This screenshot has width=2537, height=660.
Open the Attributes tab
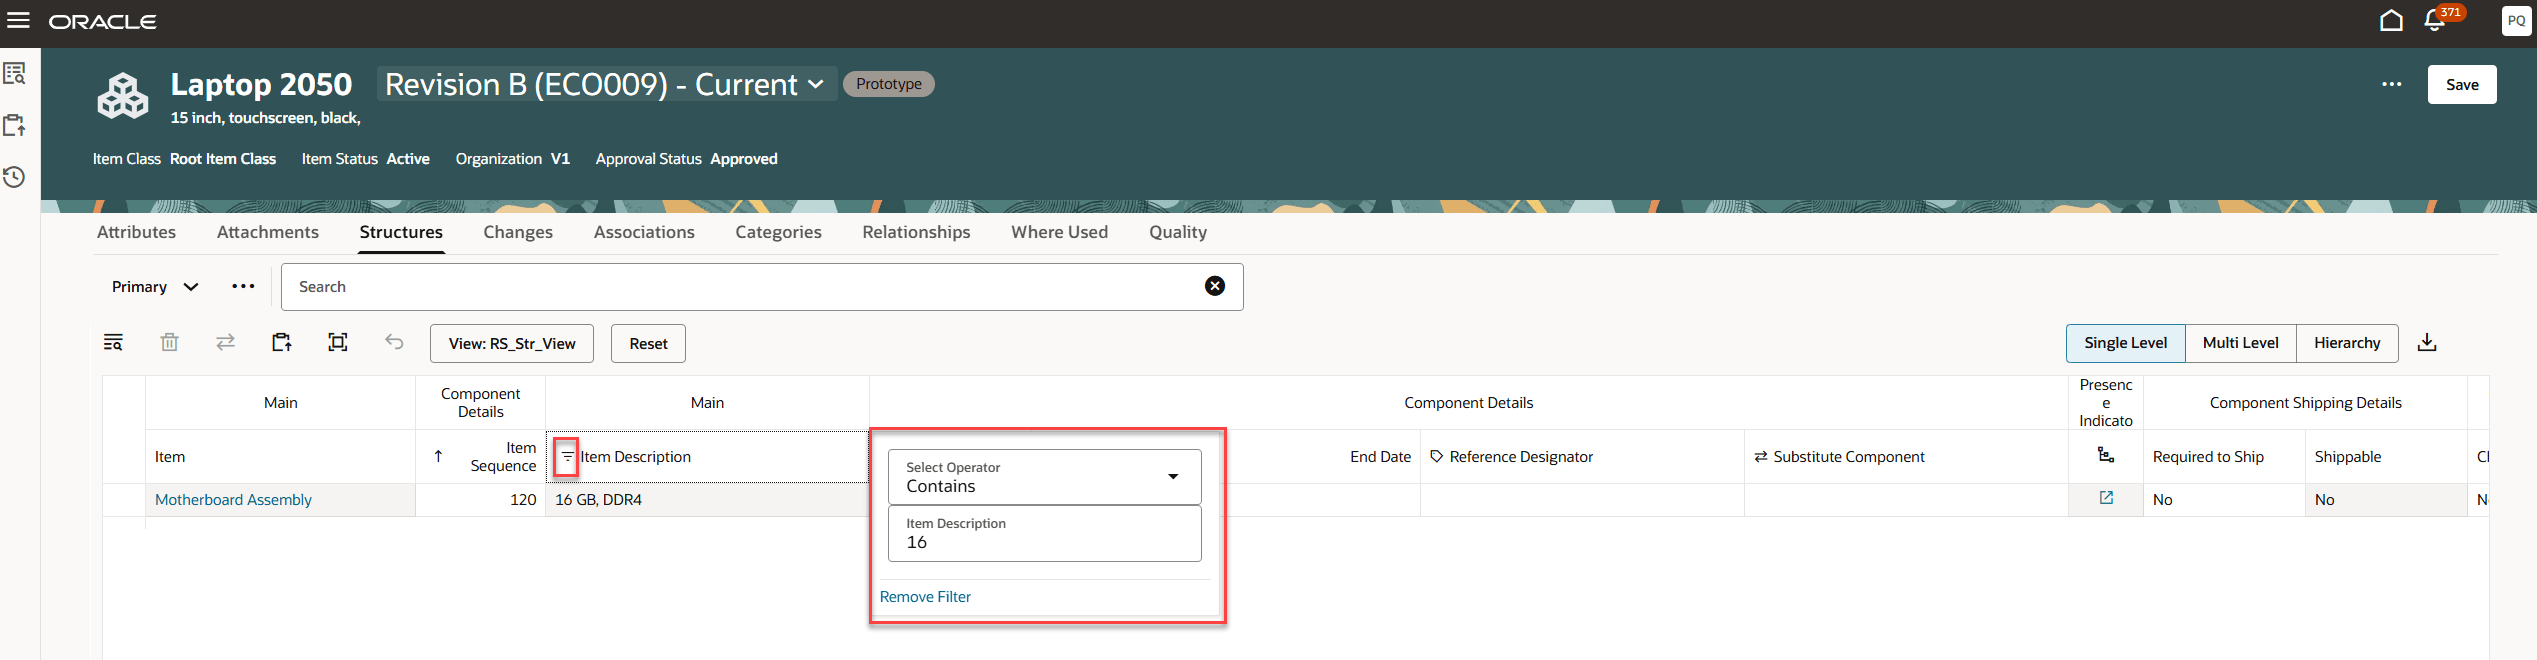click(136, 232)
